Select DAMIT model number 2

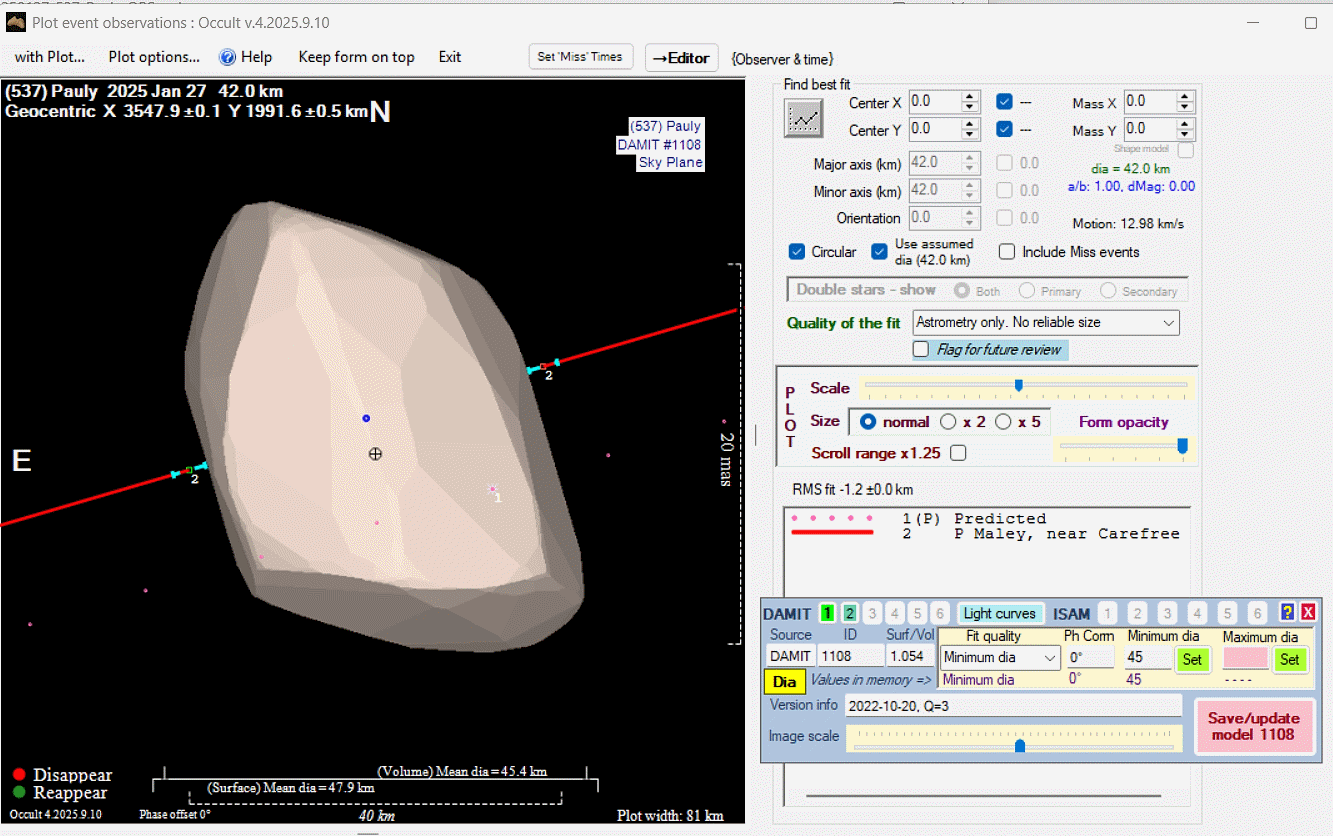tap(849, 613)
